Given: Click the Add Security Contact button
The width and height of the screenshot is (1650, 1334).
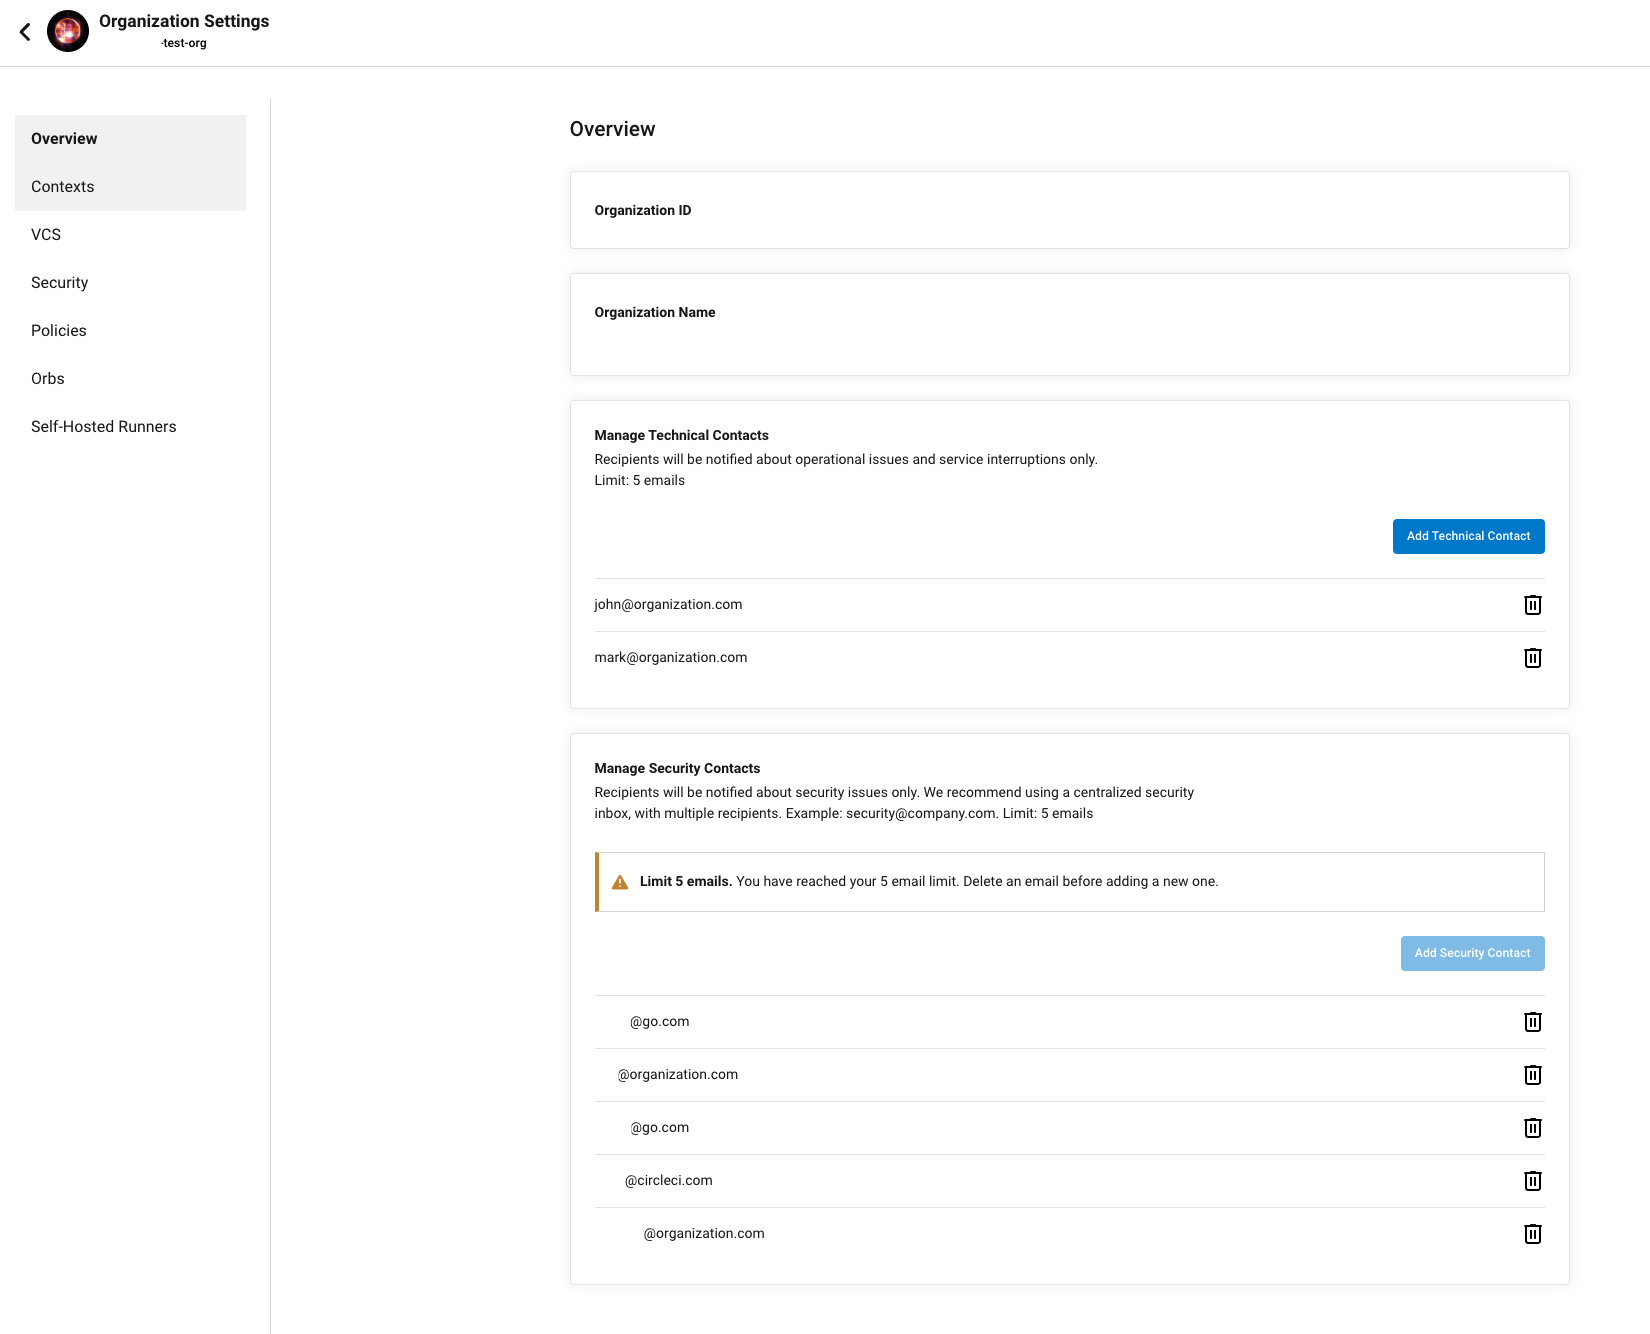Looking at the screenshot, I should point(1472,953).
